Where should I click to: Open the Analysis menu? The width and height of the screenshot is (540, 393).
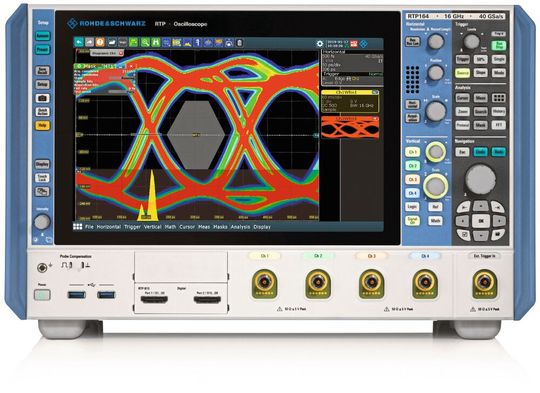pos(240,227)
